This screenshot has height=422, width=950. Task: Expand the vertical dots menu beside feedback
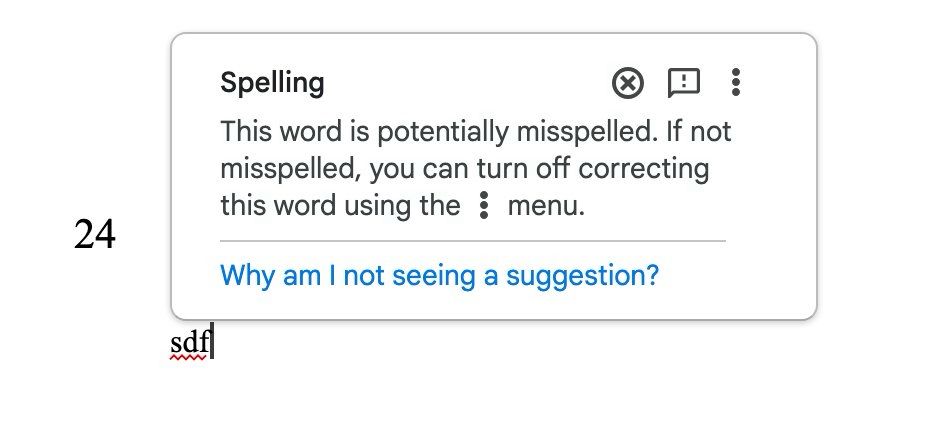(x=736, y=83)
